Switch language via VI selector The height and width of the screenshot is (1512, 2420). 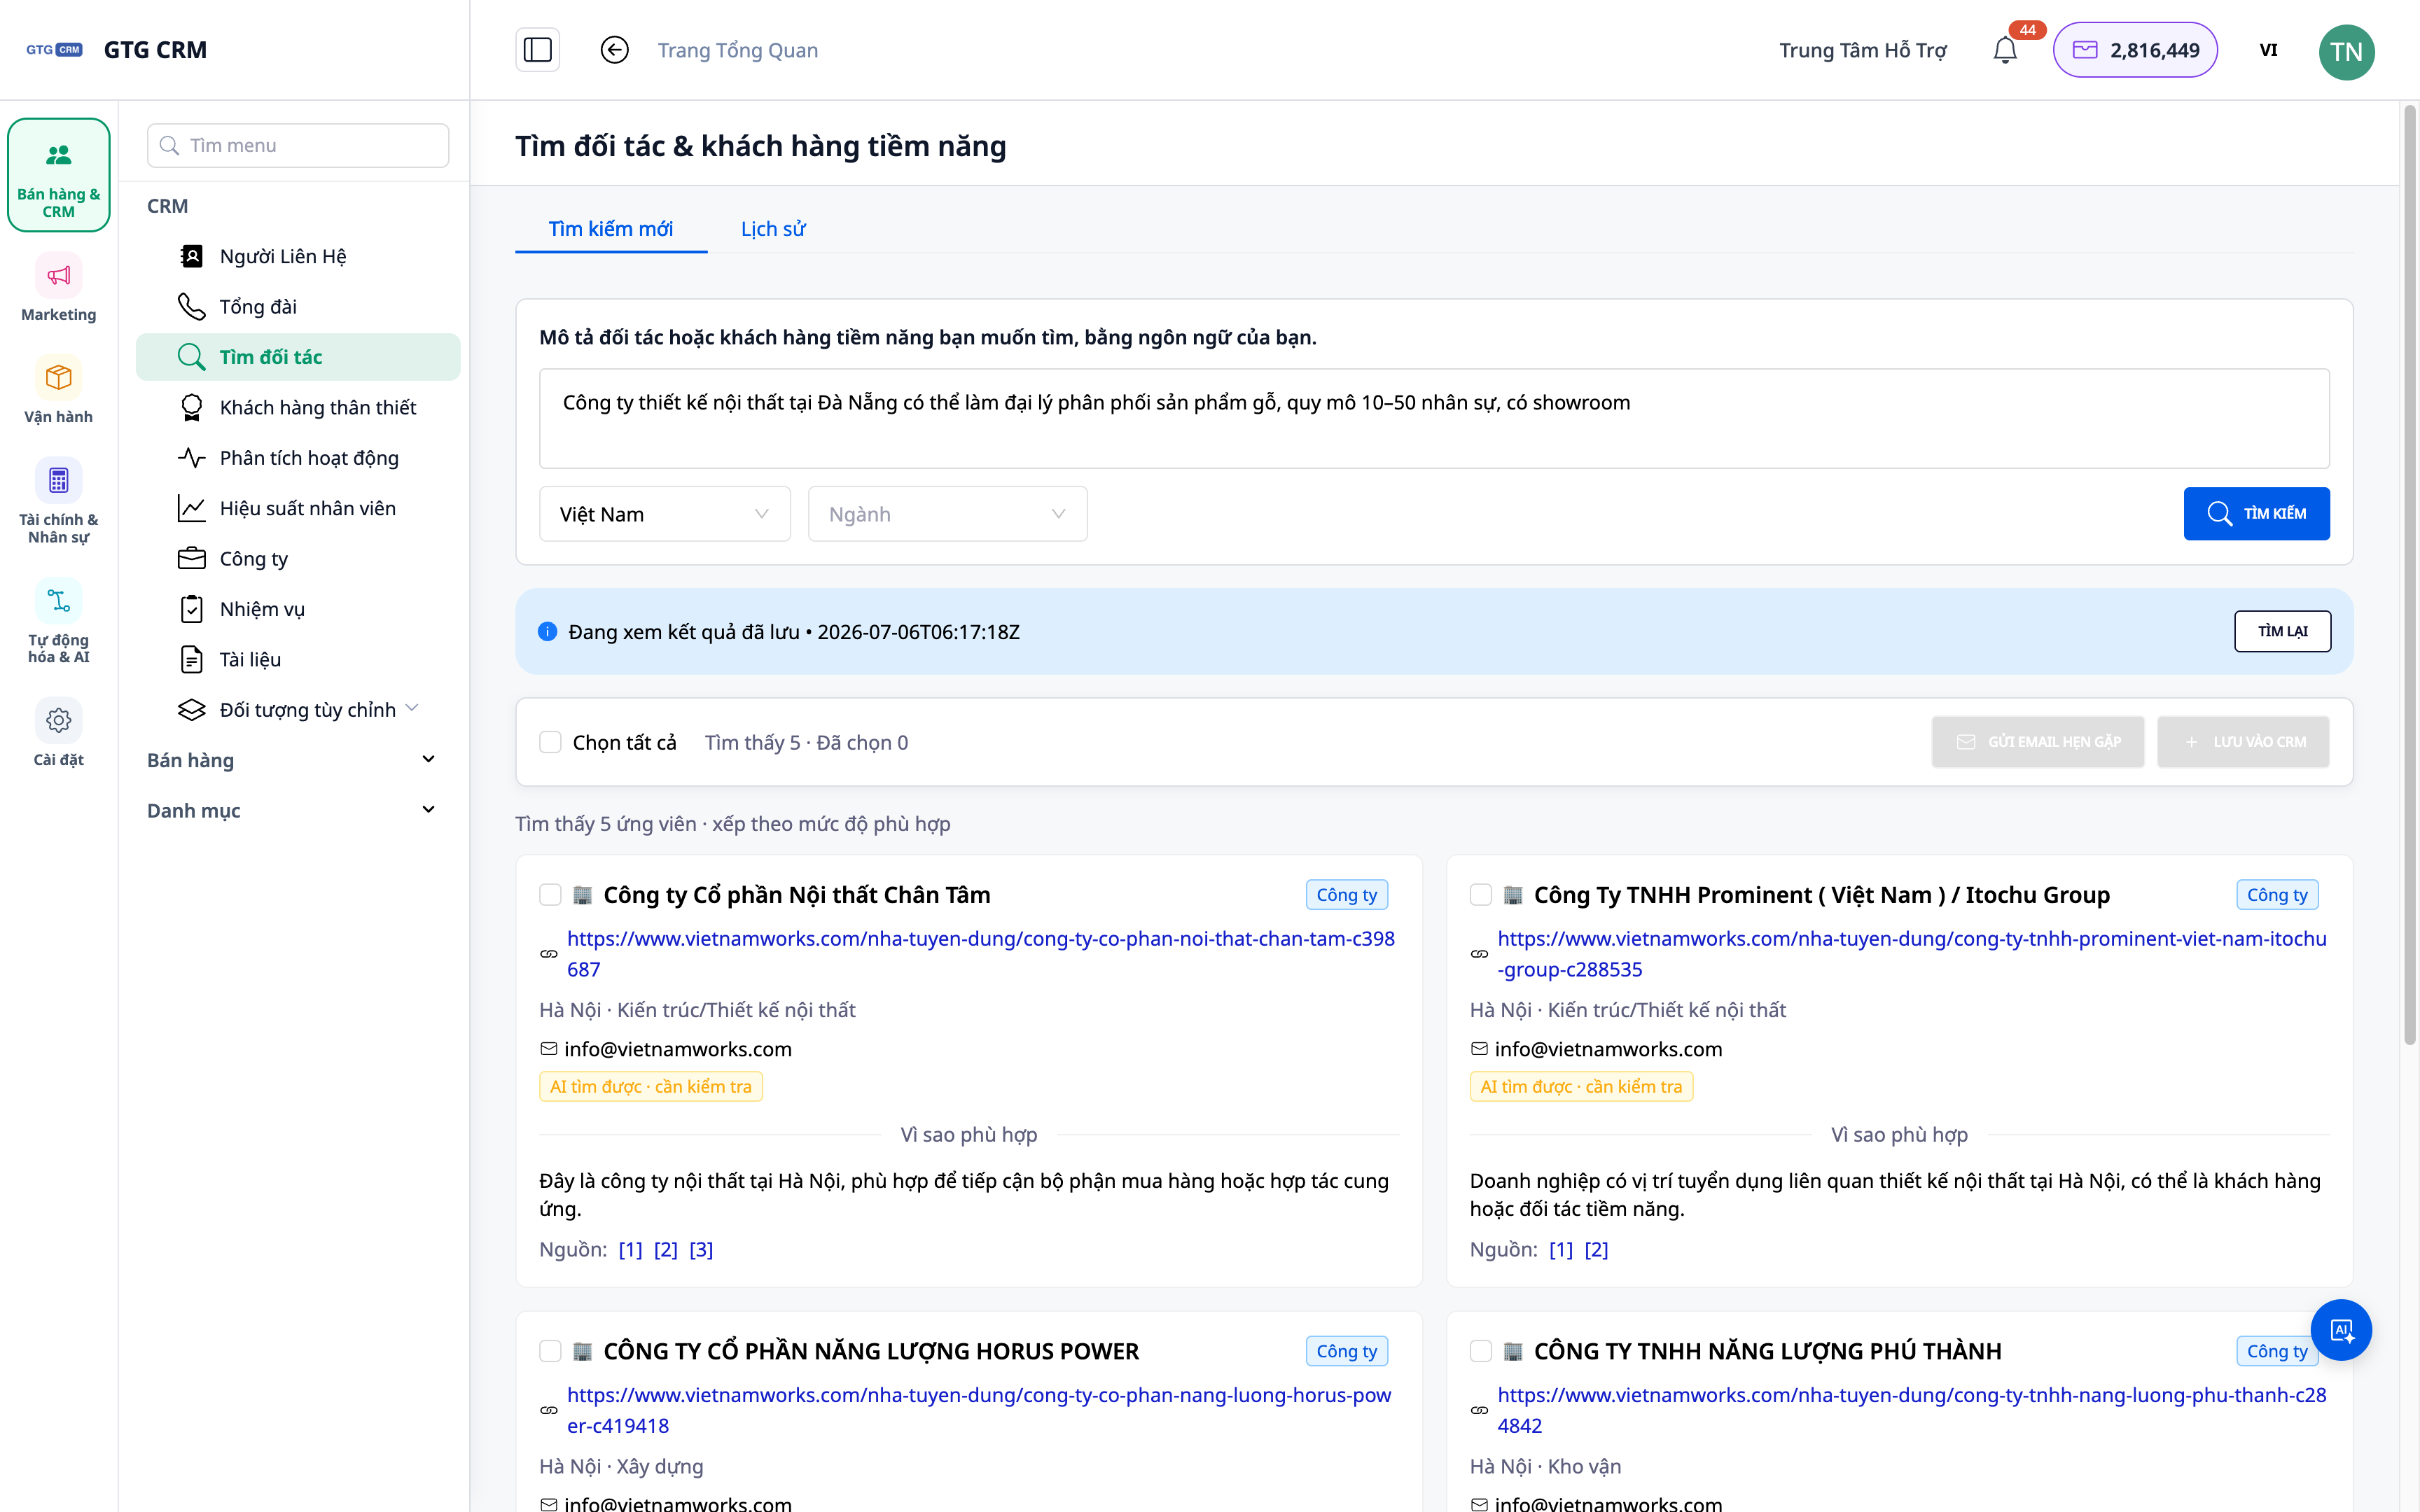[x=2268, y=50]
